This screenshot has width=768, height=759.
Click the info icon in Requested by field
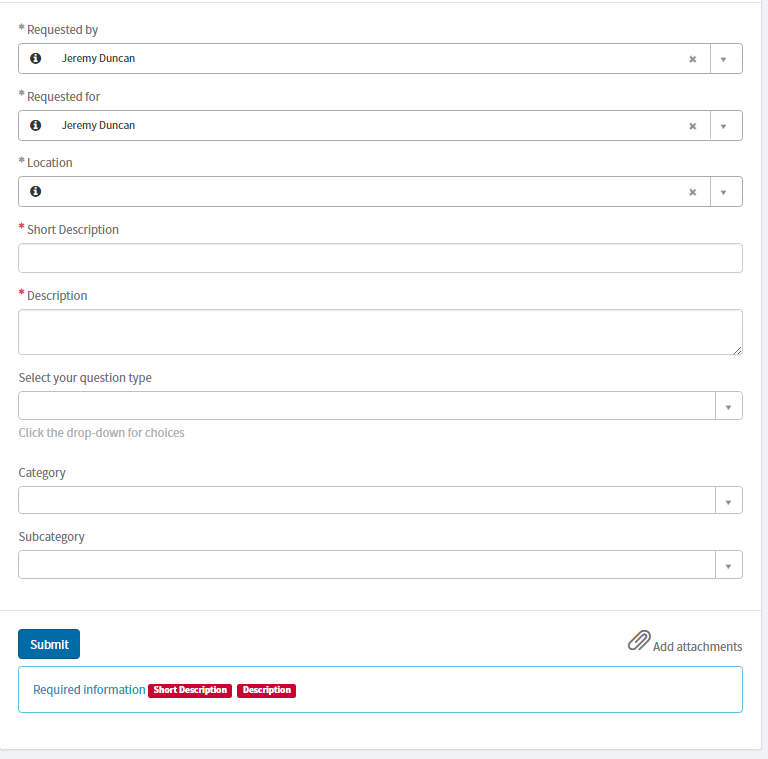pos(35,58)
